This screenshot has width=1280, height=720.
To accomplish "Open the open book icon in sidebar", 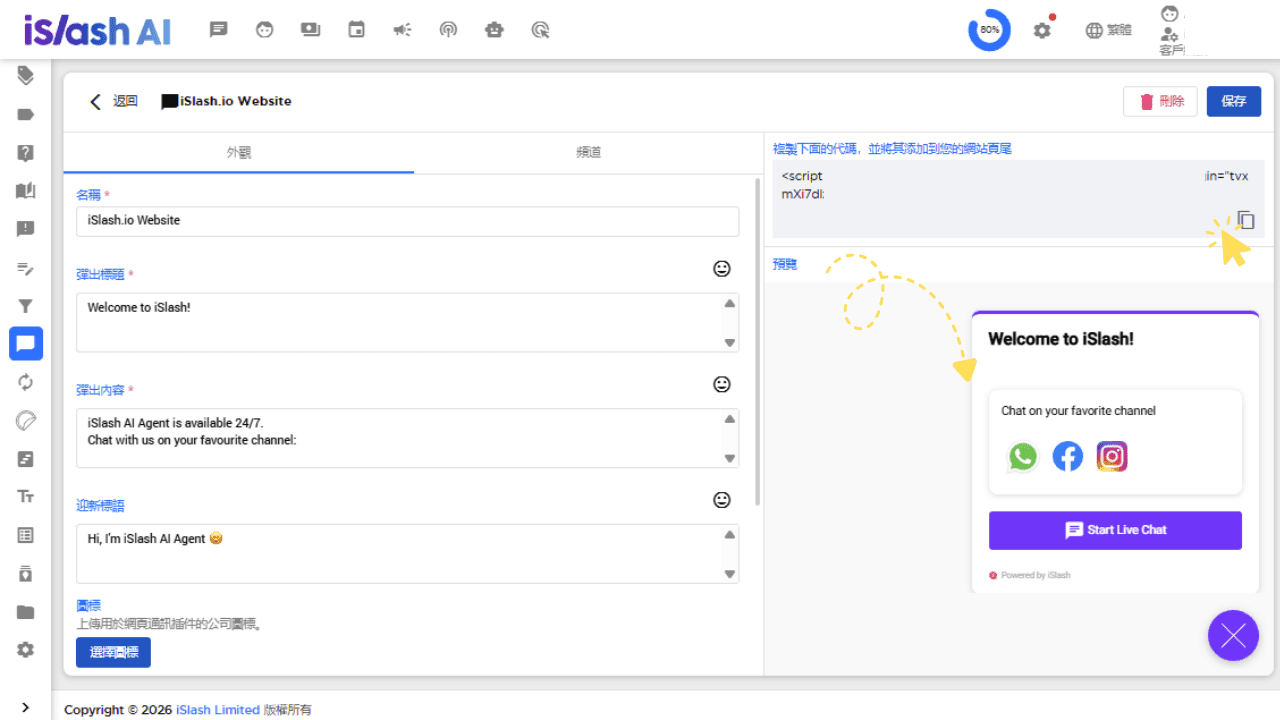I will click(x=26, y=191).
